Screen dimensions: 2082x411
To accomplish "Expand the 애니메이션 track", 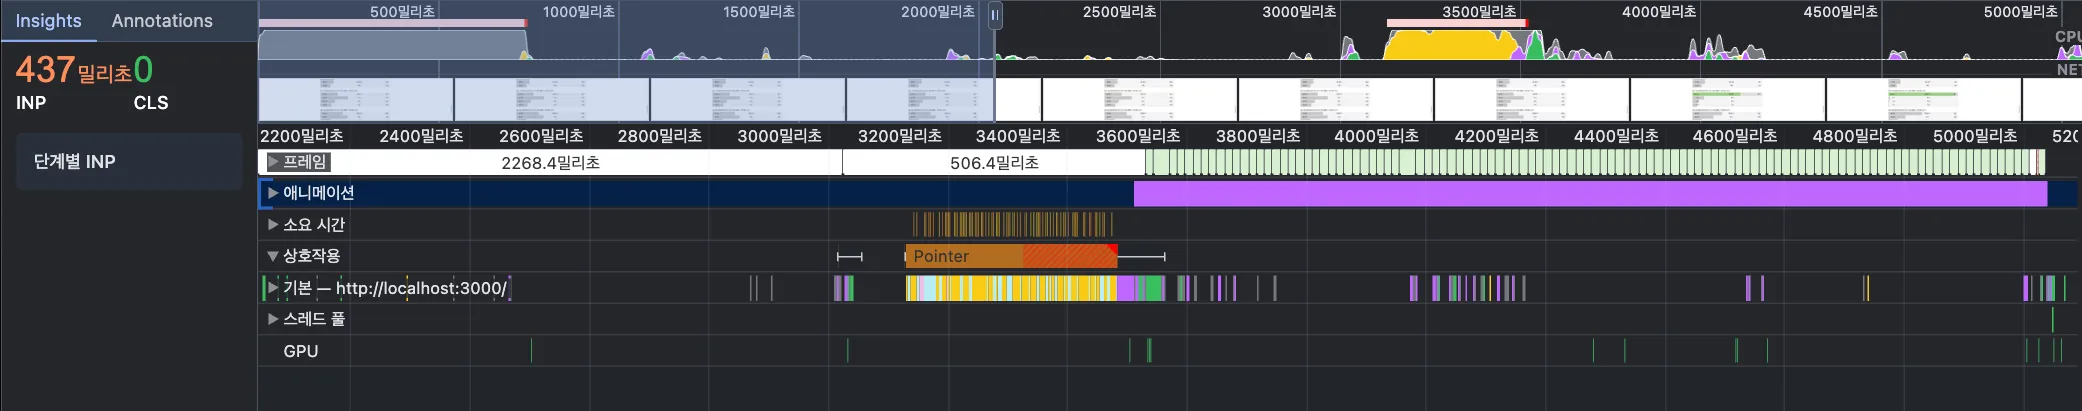I will click(273, 193).
